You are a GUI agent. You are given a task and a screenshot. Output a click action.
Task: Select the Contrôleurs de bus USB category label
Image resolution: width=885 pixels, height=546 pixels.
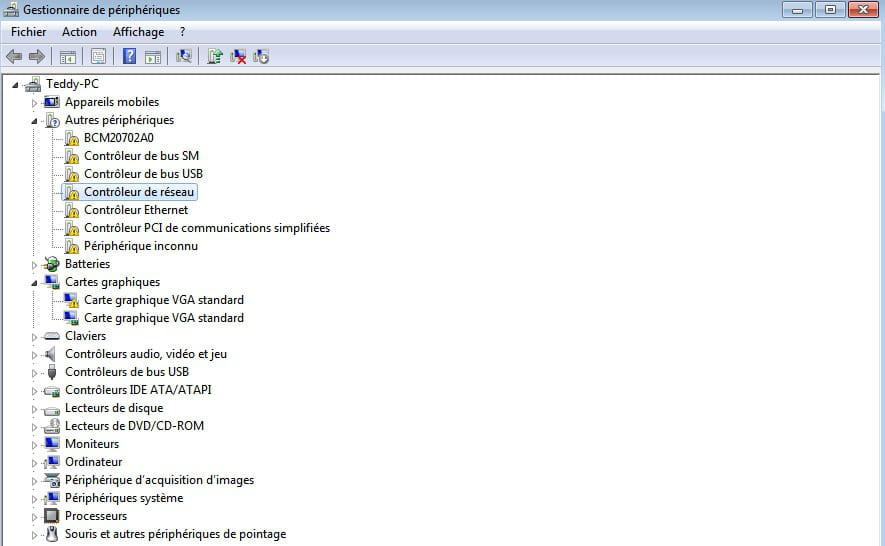coord(127,372)
